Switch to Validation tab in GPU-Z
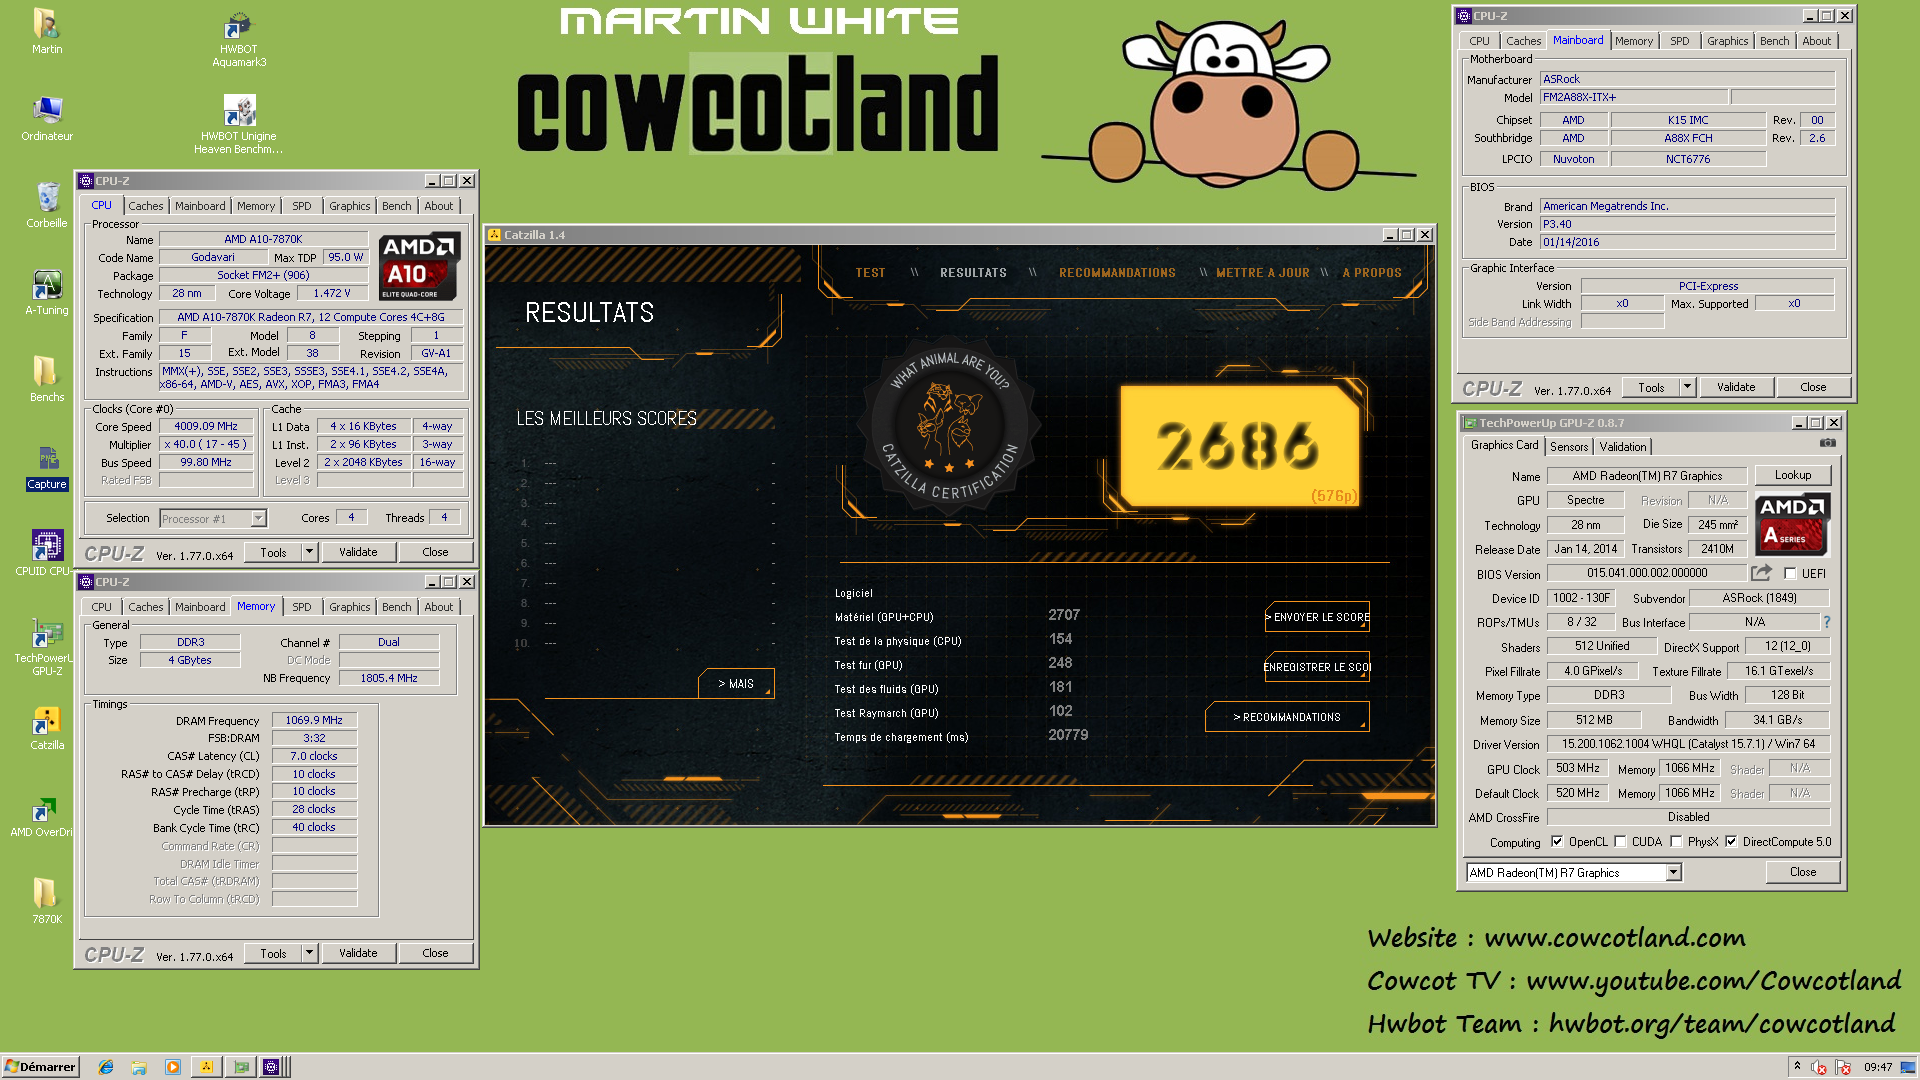This screenshot has width=1920, height=1080. [1622, 447]
